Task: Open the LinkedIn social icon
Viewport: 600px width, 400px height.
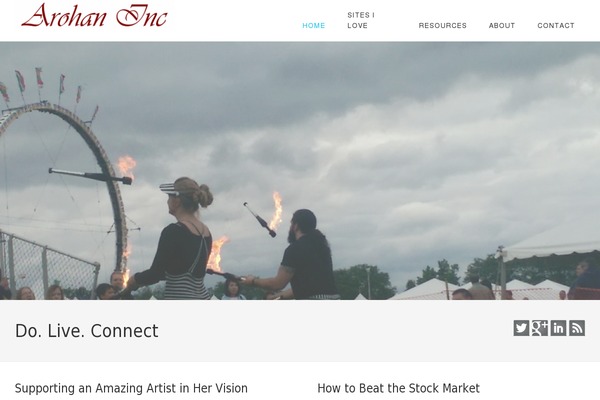Action: pos(558,328)
